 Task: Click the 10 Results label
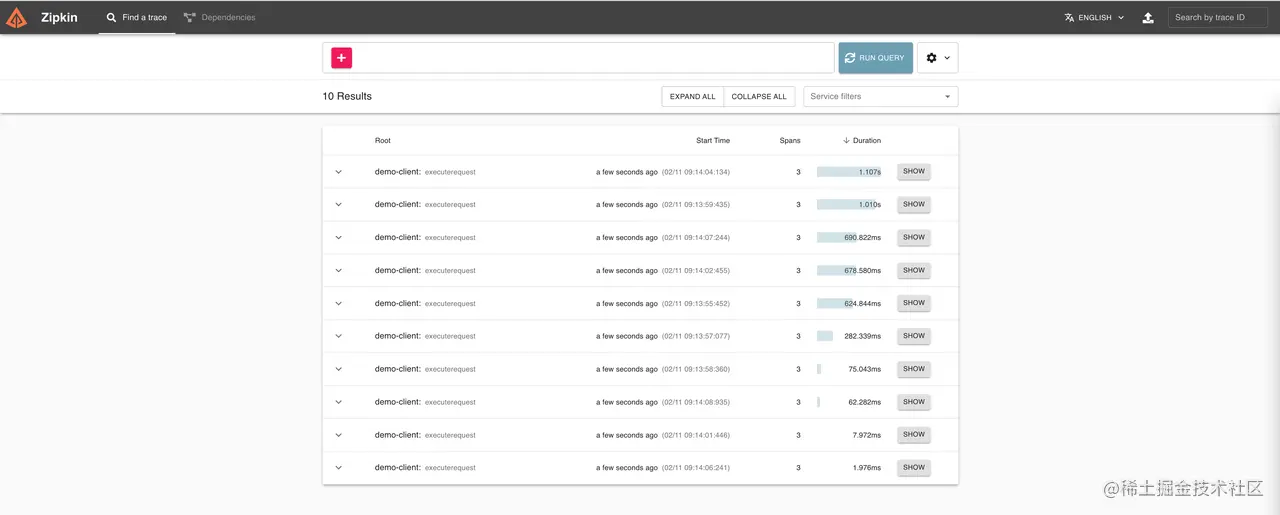coord(347,96)
